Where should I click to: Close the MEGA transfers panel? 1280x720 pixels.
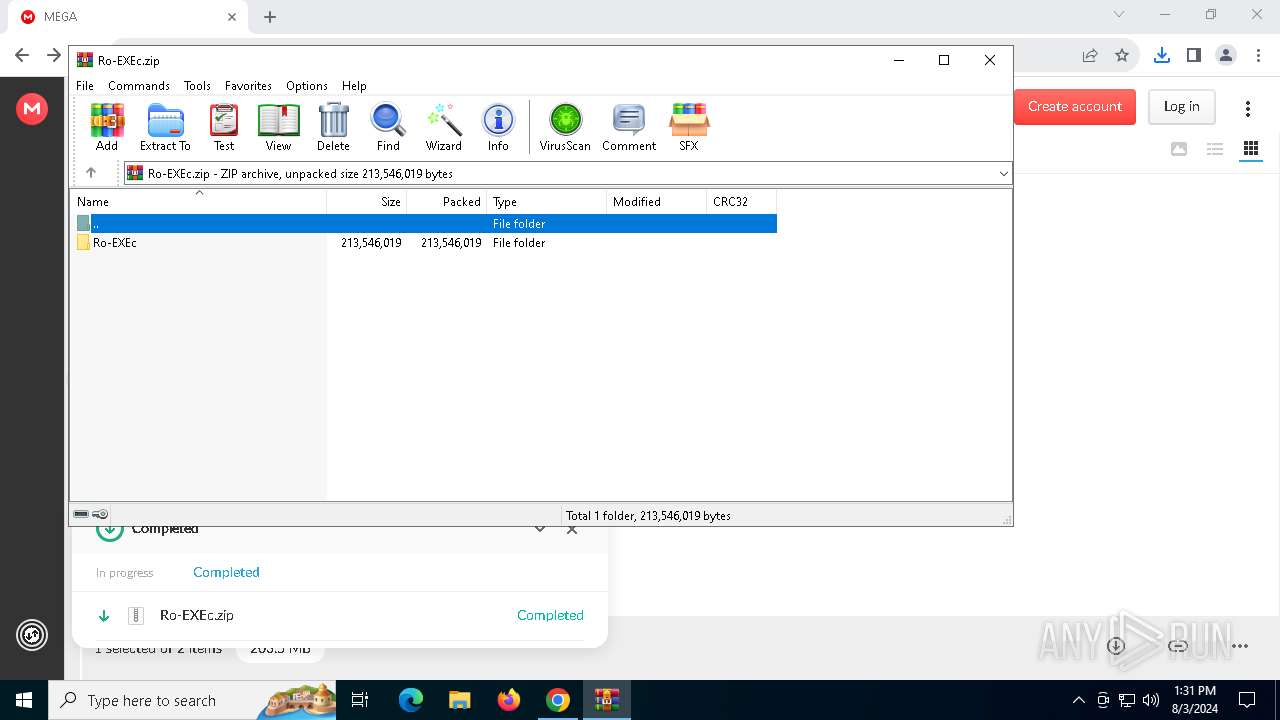pyautogui.click(x=572, y=529)
